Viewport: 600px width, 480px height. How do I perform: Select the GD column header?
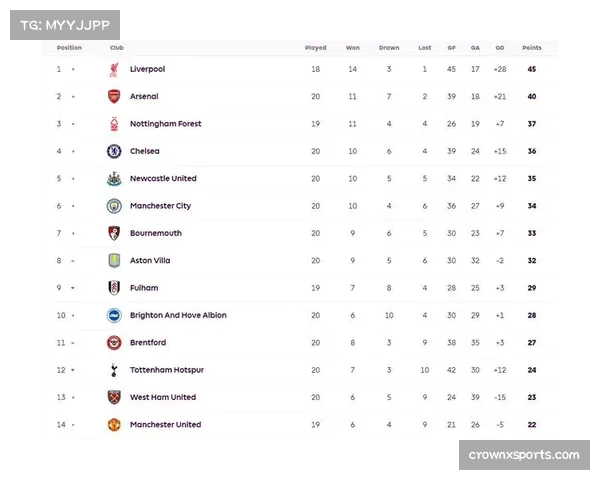pos(499,48)
